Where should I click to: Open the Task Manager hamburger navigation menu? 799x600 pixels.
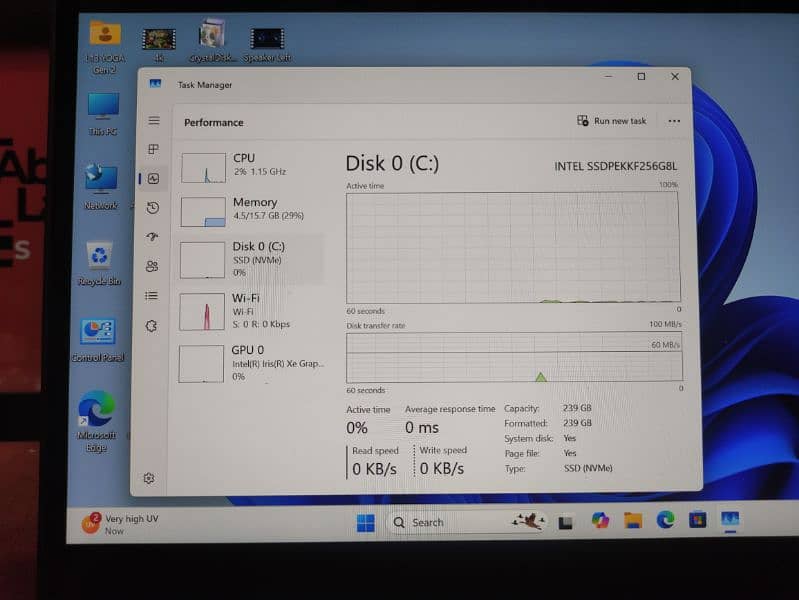click(154, 121)
